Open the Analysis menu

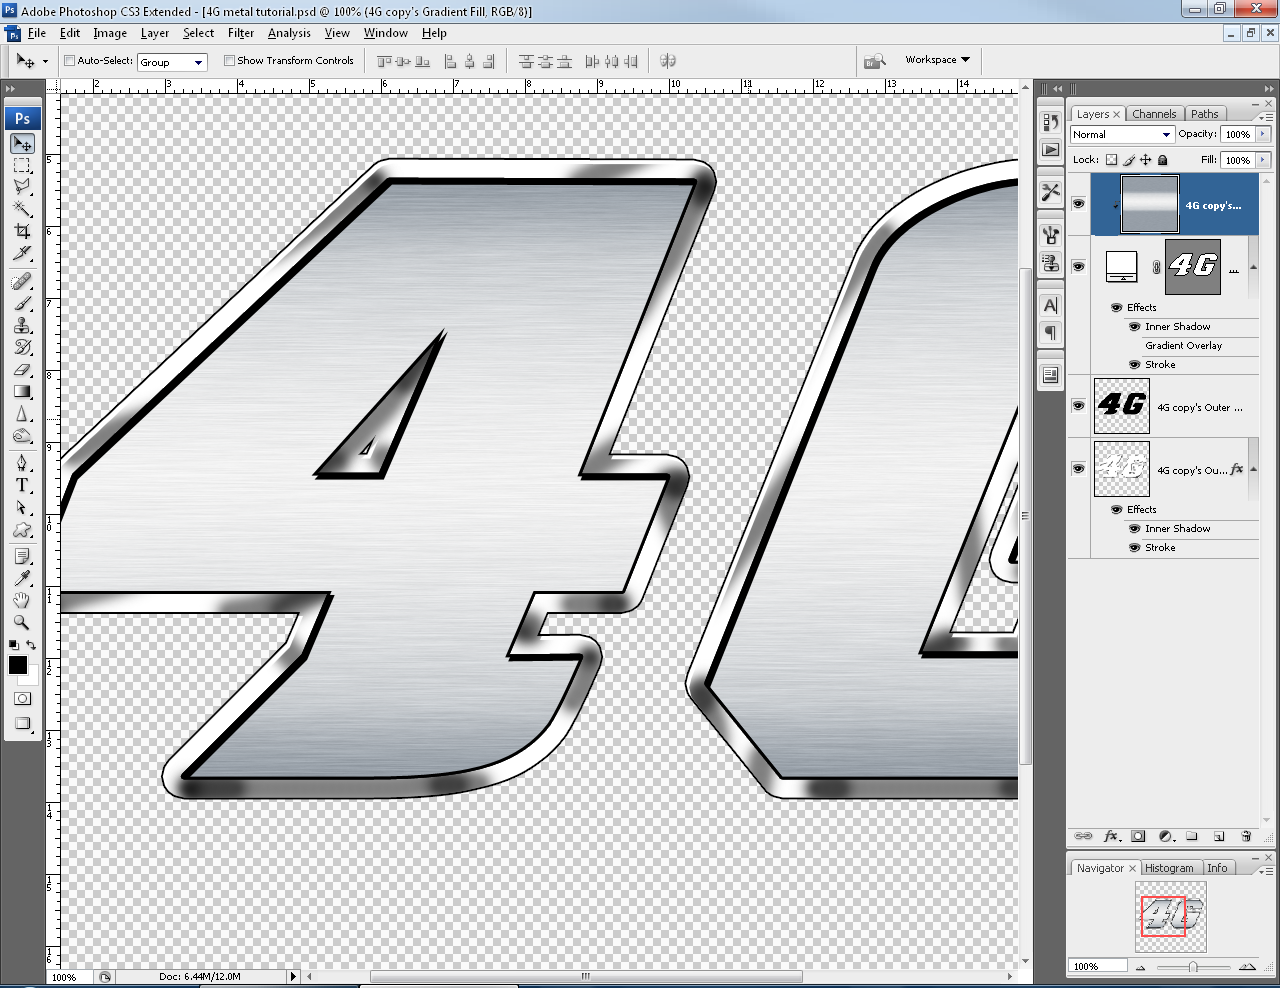(x=289, y=33)
